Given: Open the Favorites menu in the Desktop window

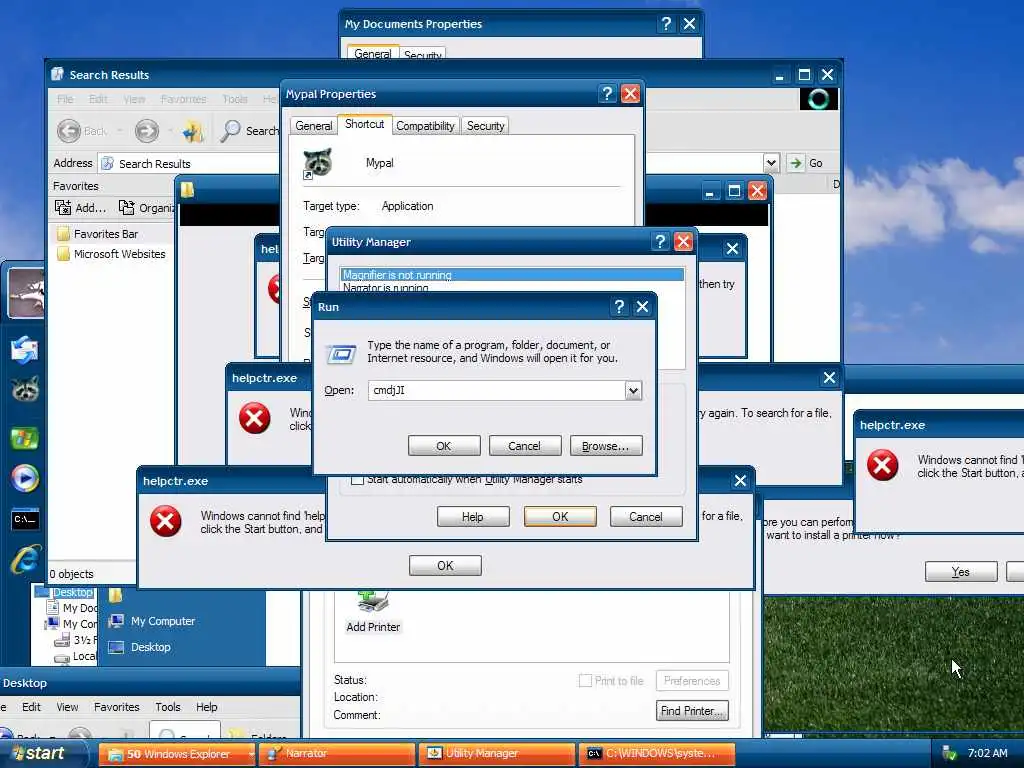Looking at the screenshot, I should (116, 707).
